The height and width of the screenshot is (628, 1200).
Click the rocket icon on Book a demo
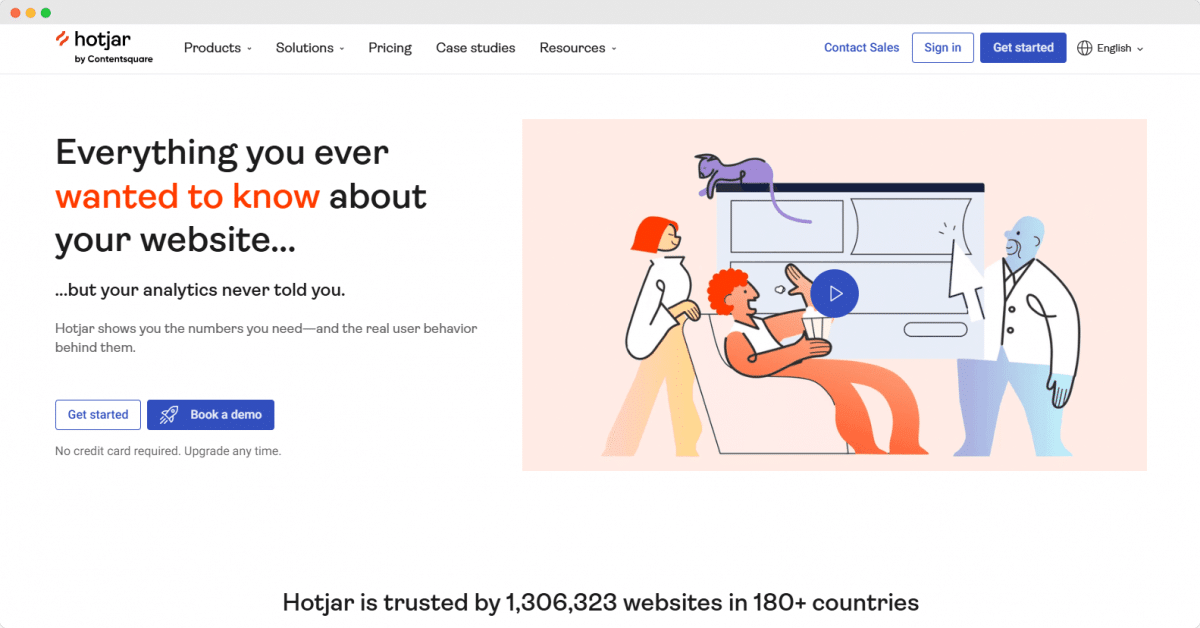coord(169,415)
